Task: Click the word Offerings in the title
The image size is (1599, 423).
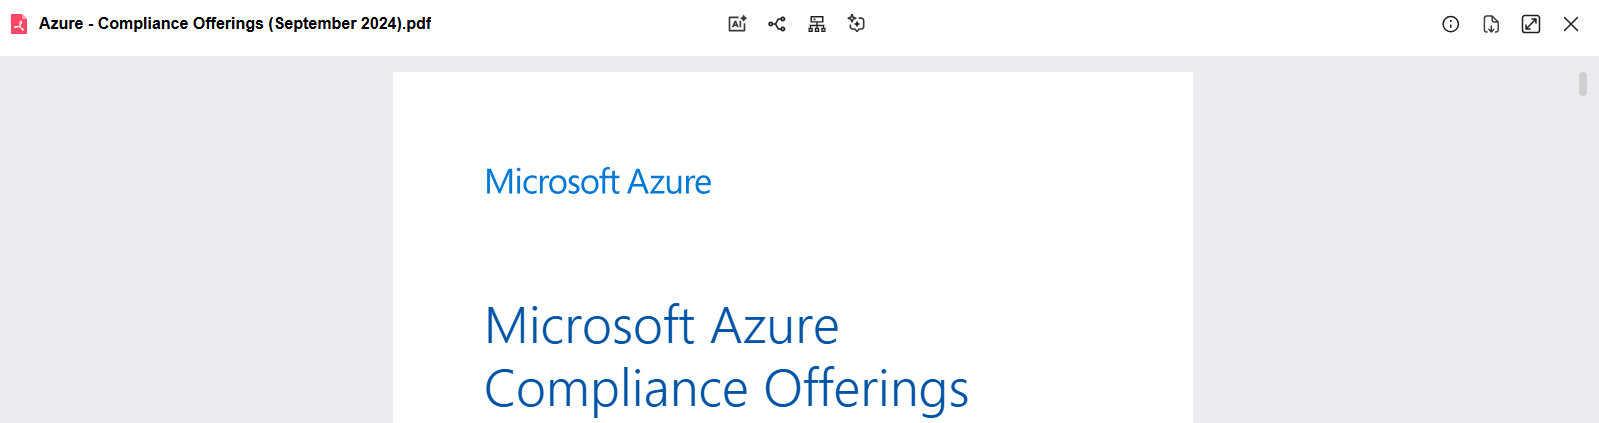Action: point(867,390)
